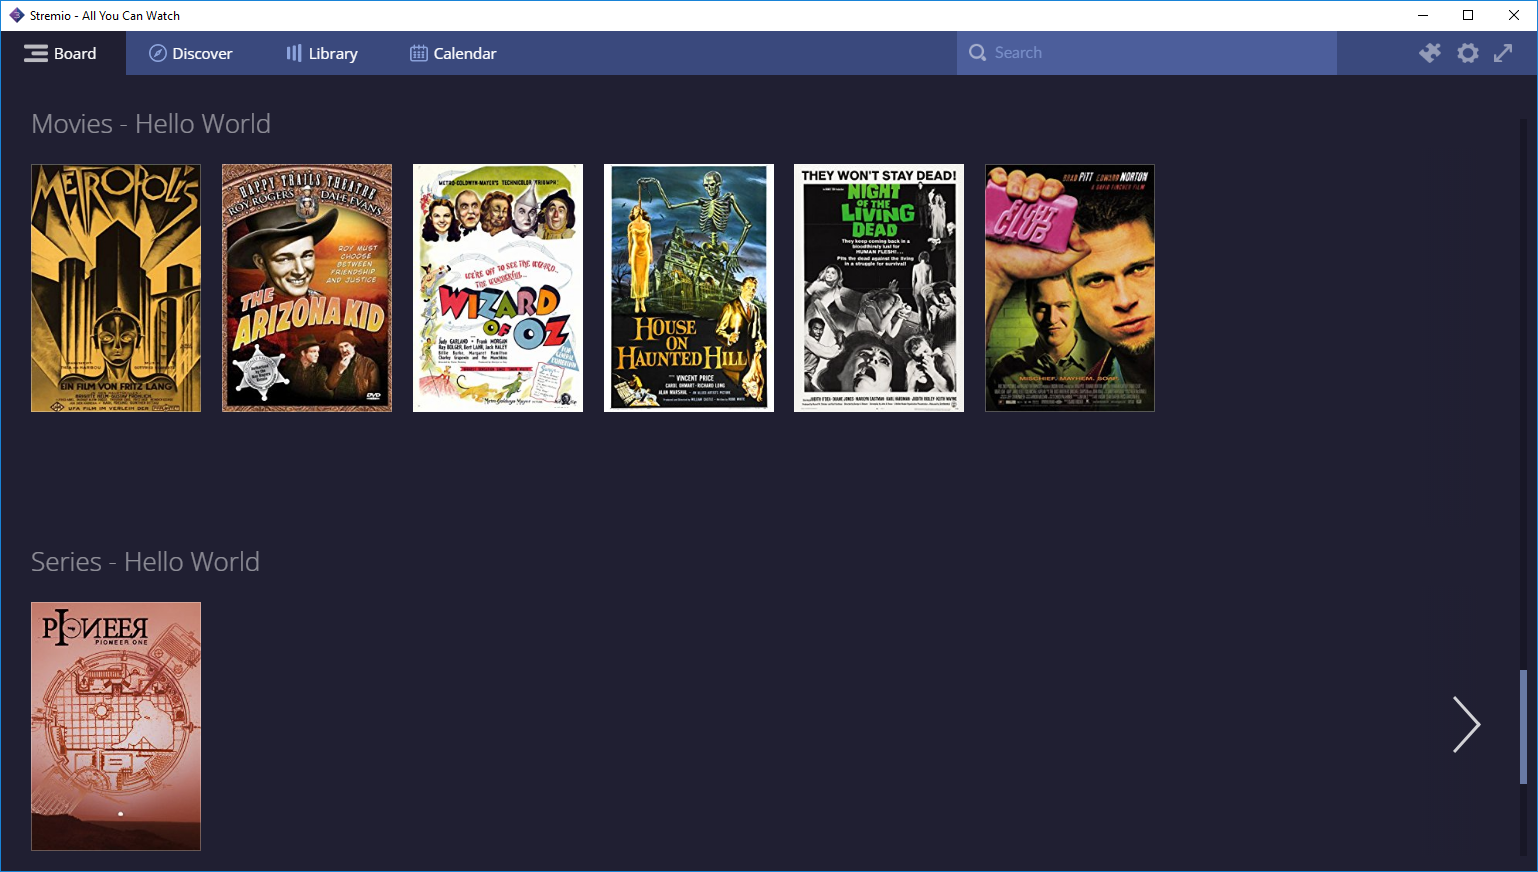
Task: Click the hamburger menu icon beside Board
Action: click(x=36, y=53)
